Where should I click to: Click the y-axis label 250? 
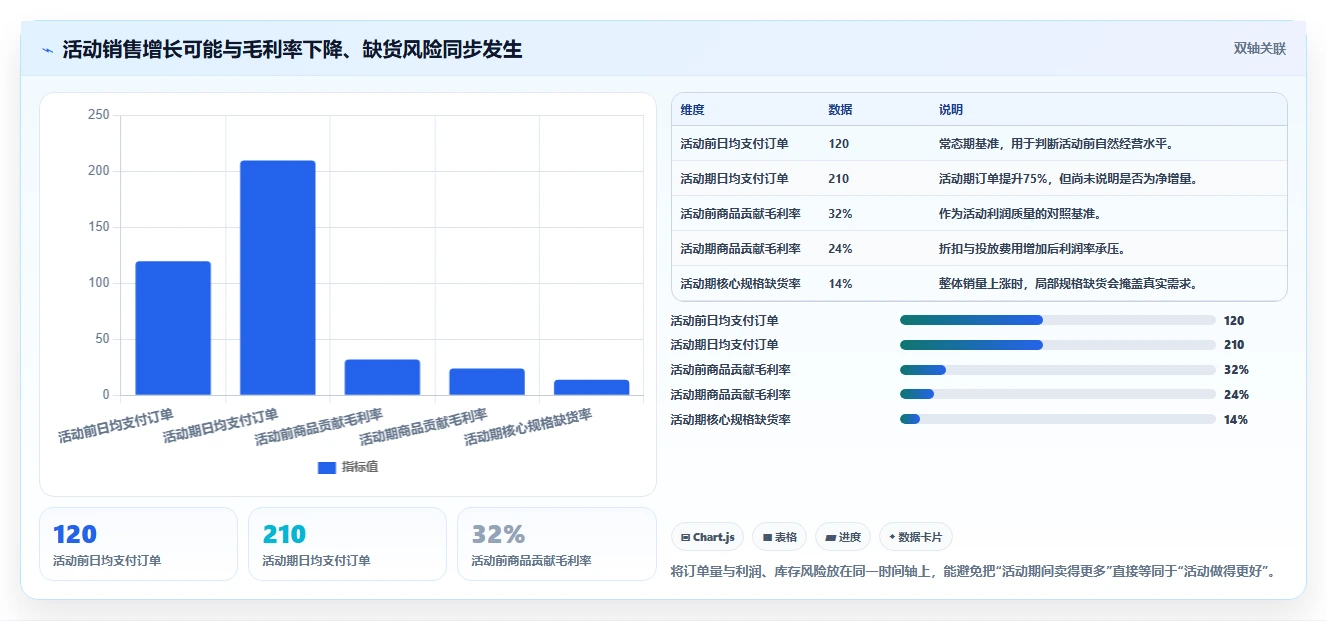[99, 115]
